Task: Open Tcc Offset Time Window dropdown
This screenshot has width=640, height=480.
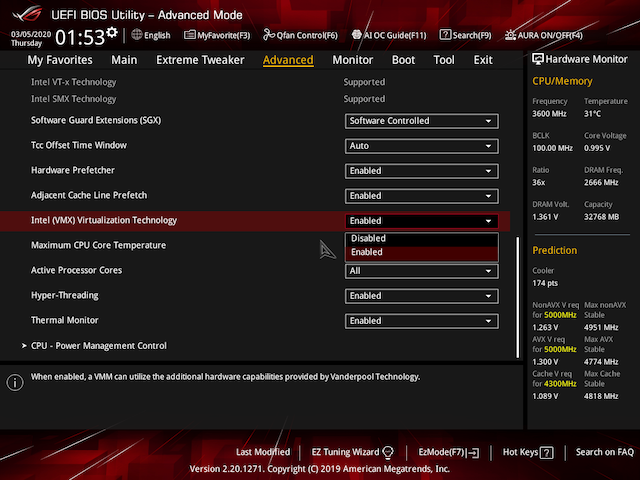Action: [x=422, y=146]
